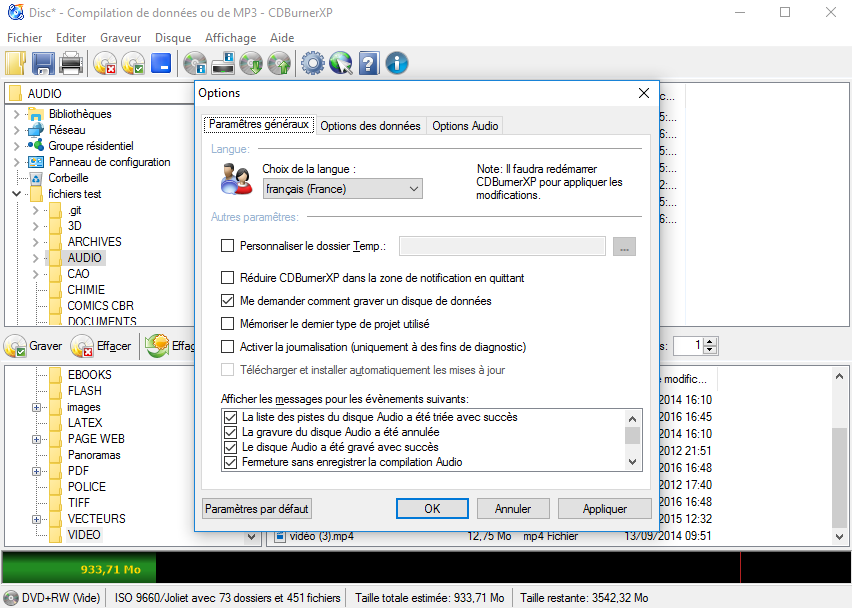This screenshot has width=852, height=608.
Task: Select the Corbeille recycle bin icon
Action: pyautogui.click(x=36, y=178)
